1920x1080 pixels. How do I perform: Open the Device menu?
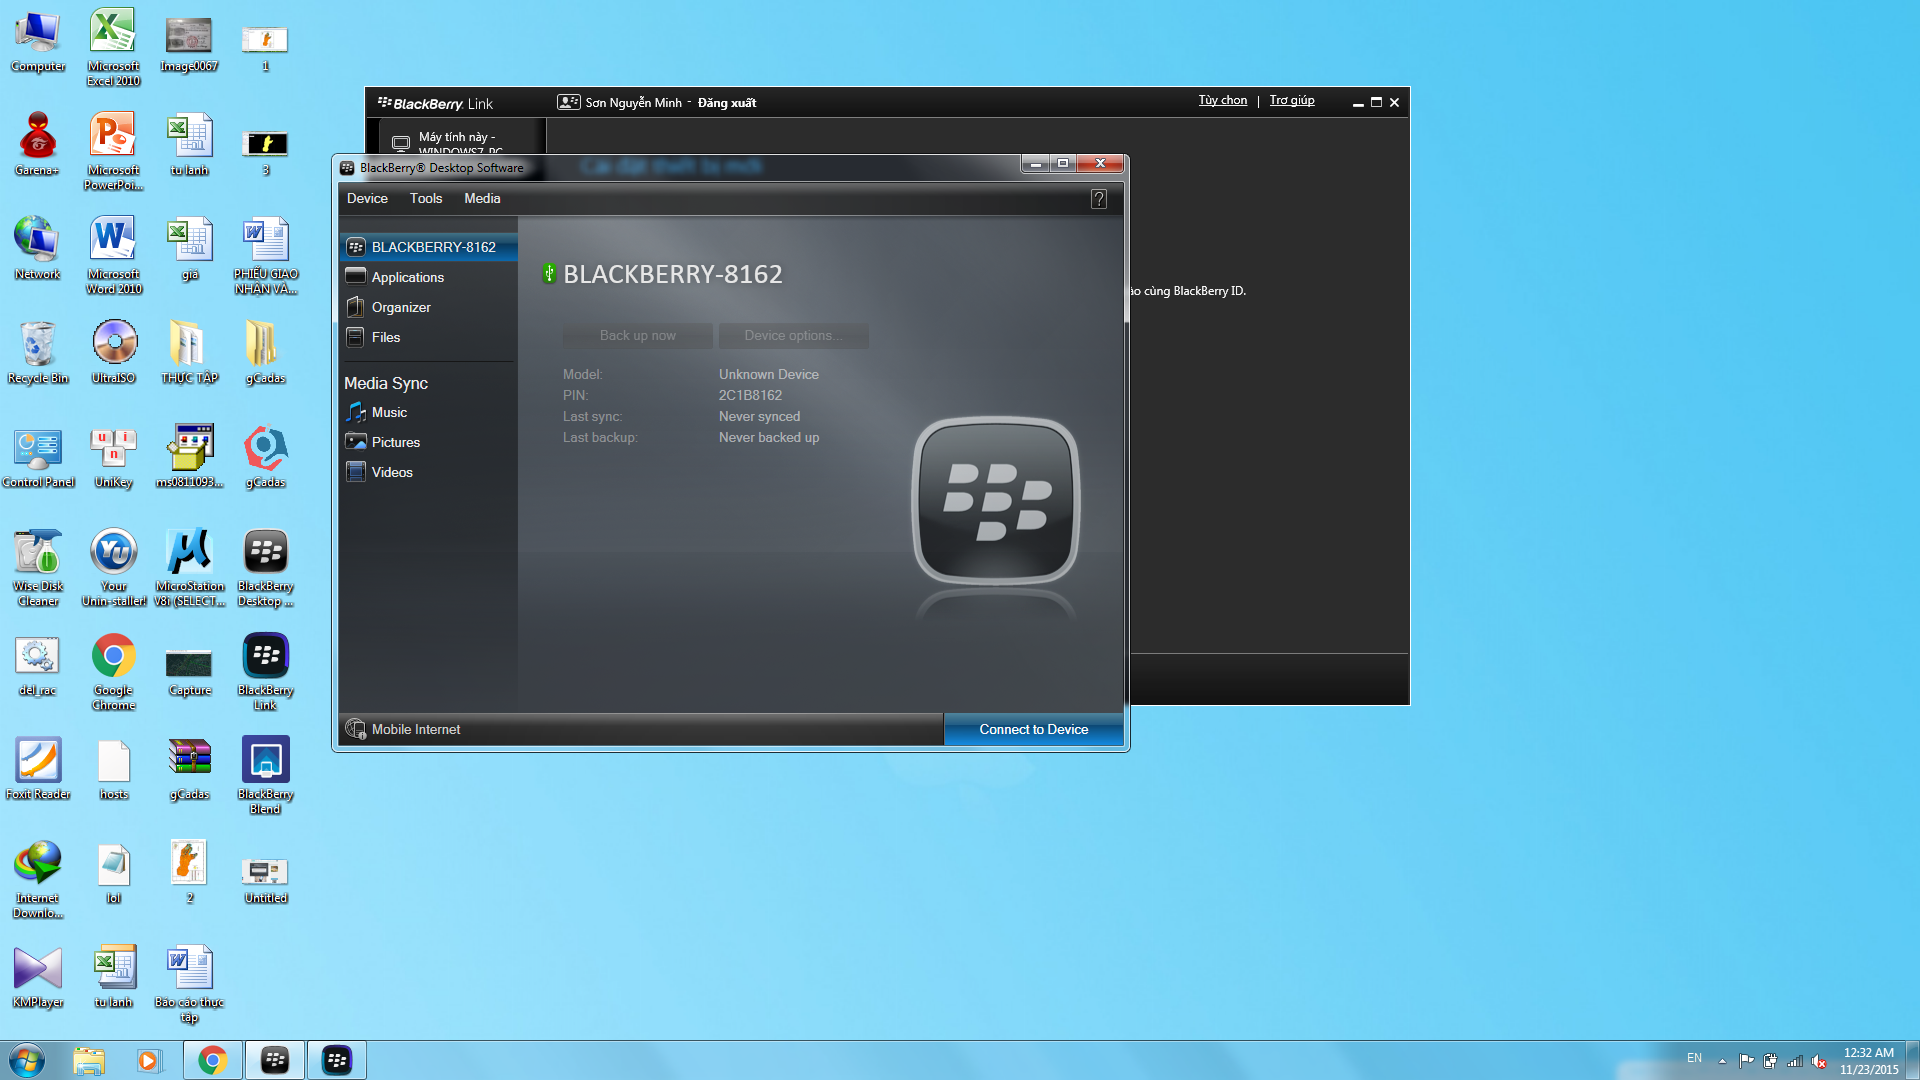367,198
